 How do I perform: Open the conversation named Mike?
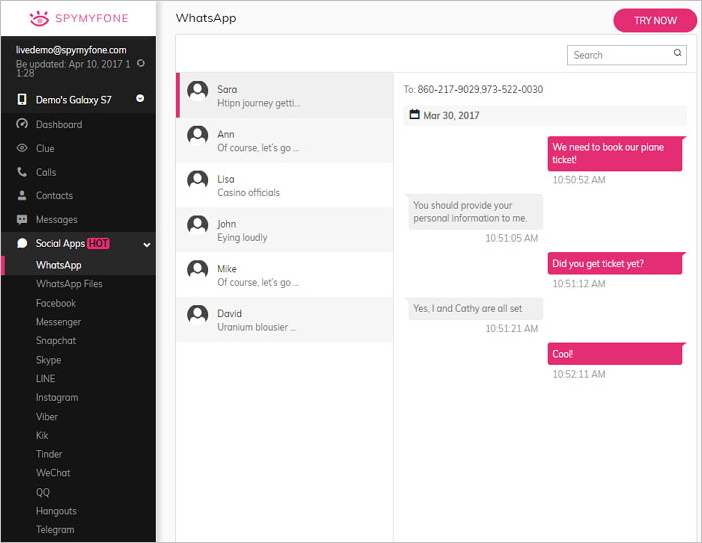click(285, 274)
